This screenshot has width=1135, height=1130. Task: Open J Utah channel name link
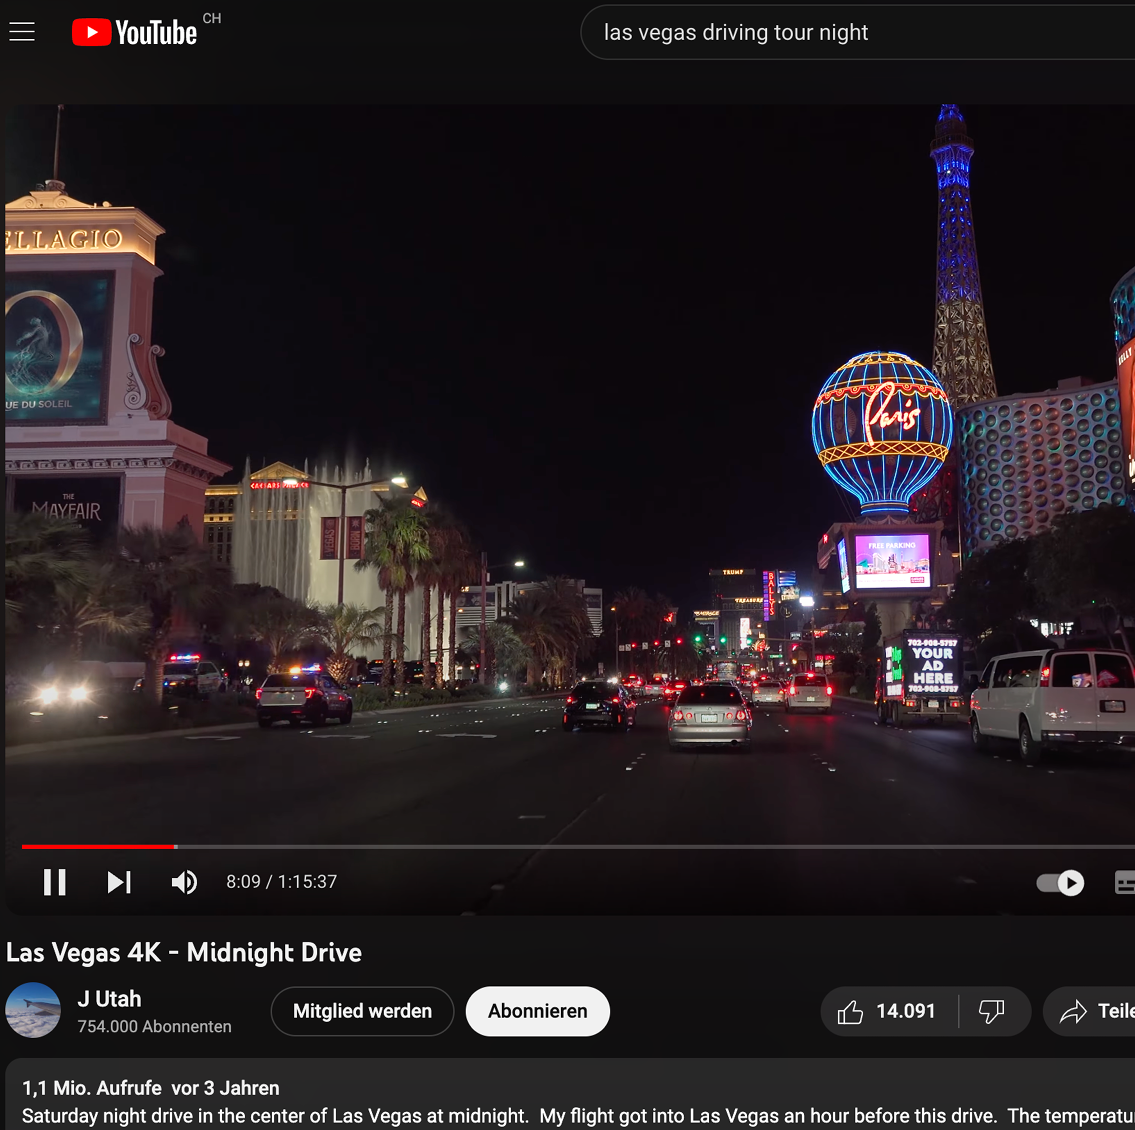109,999
